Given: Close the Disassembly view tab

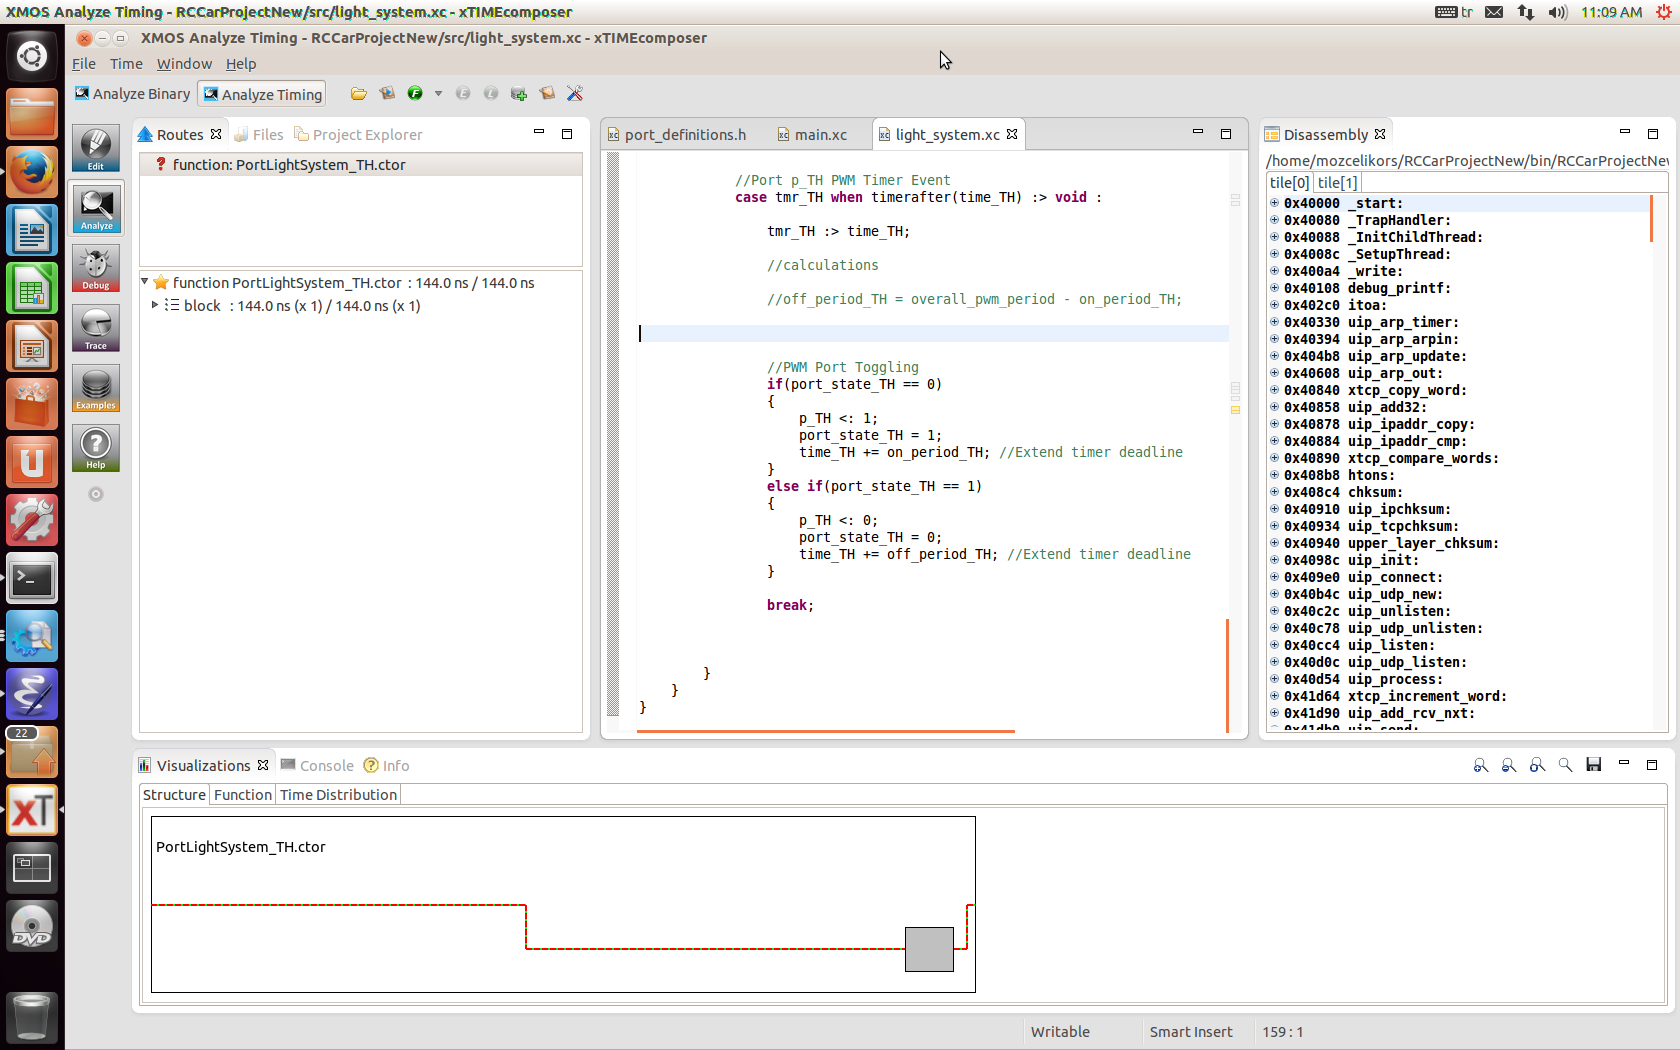Looking at the screenshot, I should pyautogui.click(x=1380, y=134).
